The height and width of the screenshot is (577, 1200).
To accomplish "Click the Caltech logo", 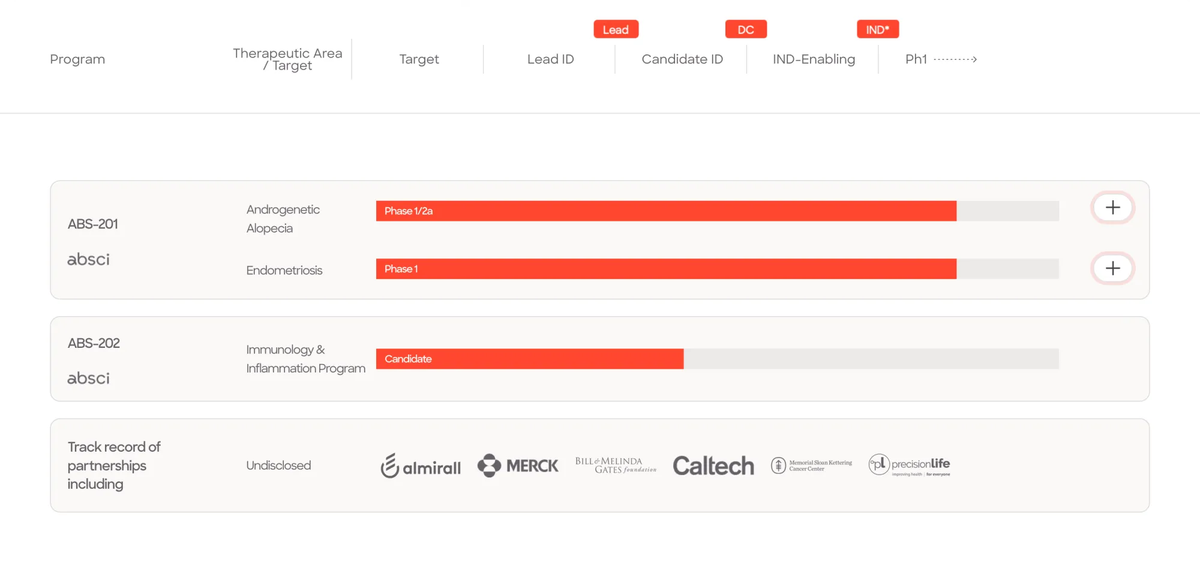I will click(713, 465).
